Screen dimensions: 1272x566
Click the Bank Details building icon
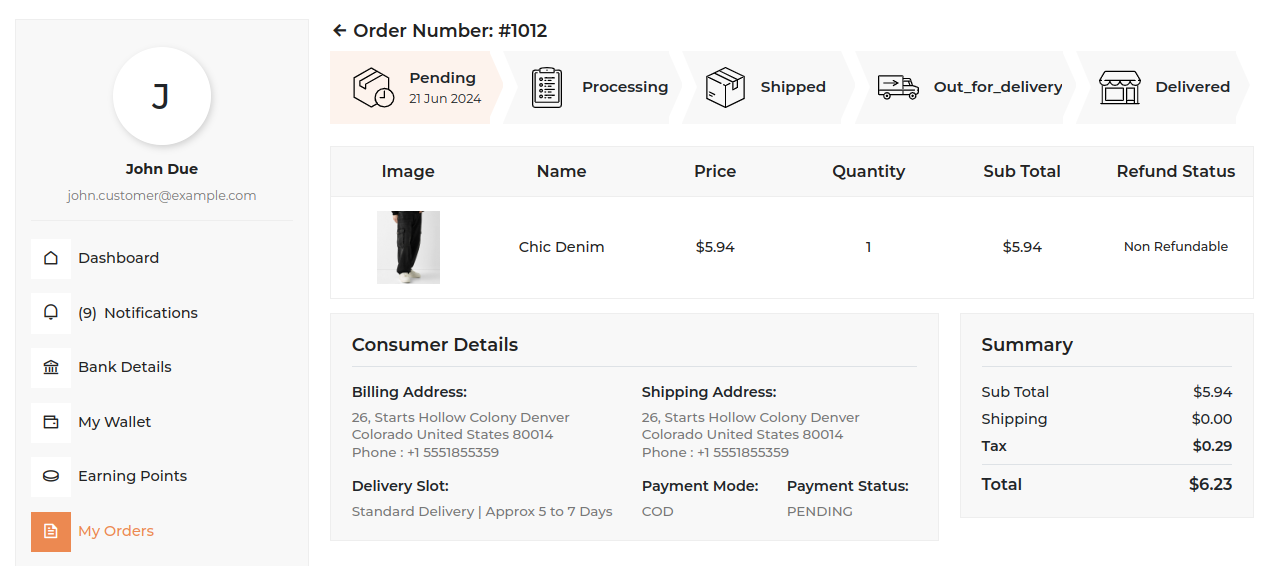point(51,367)
